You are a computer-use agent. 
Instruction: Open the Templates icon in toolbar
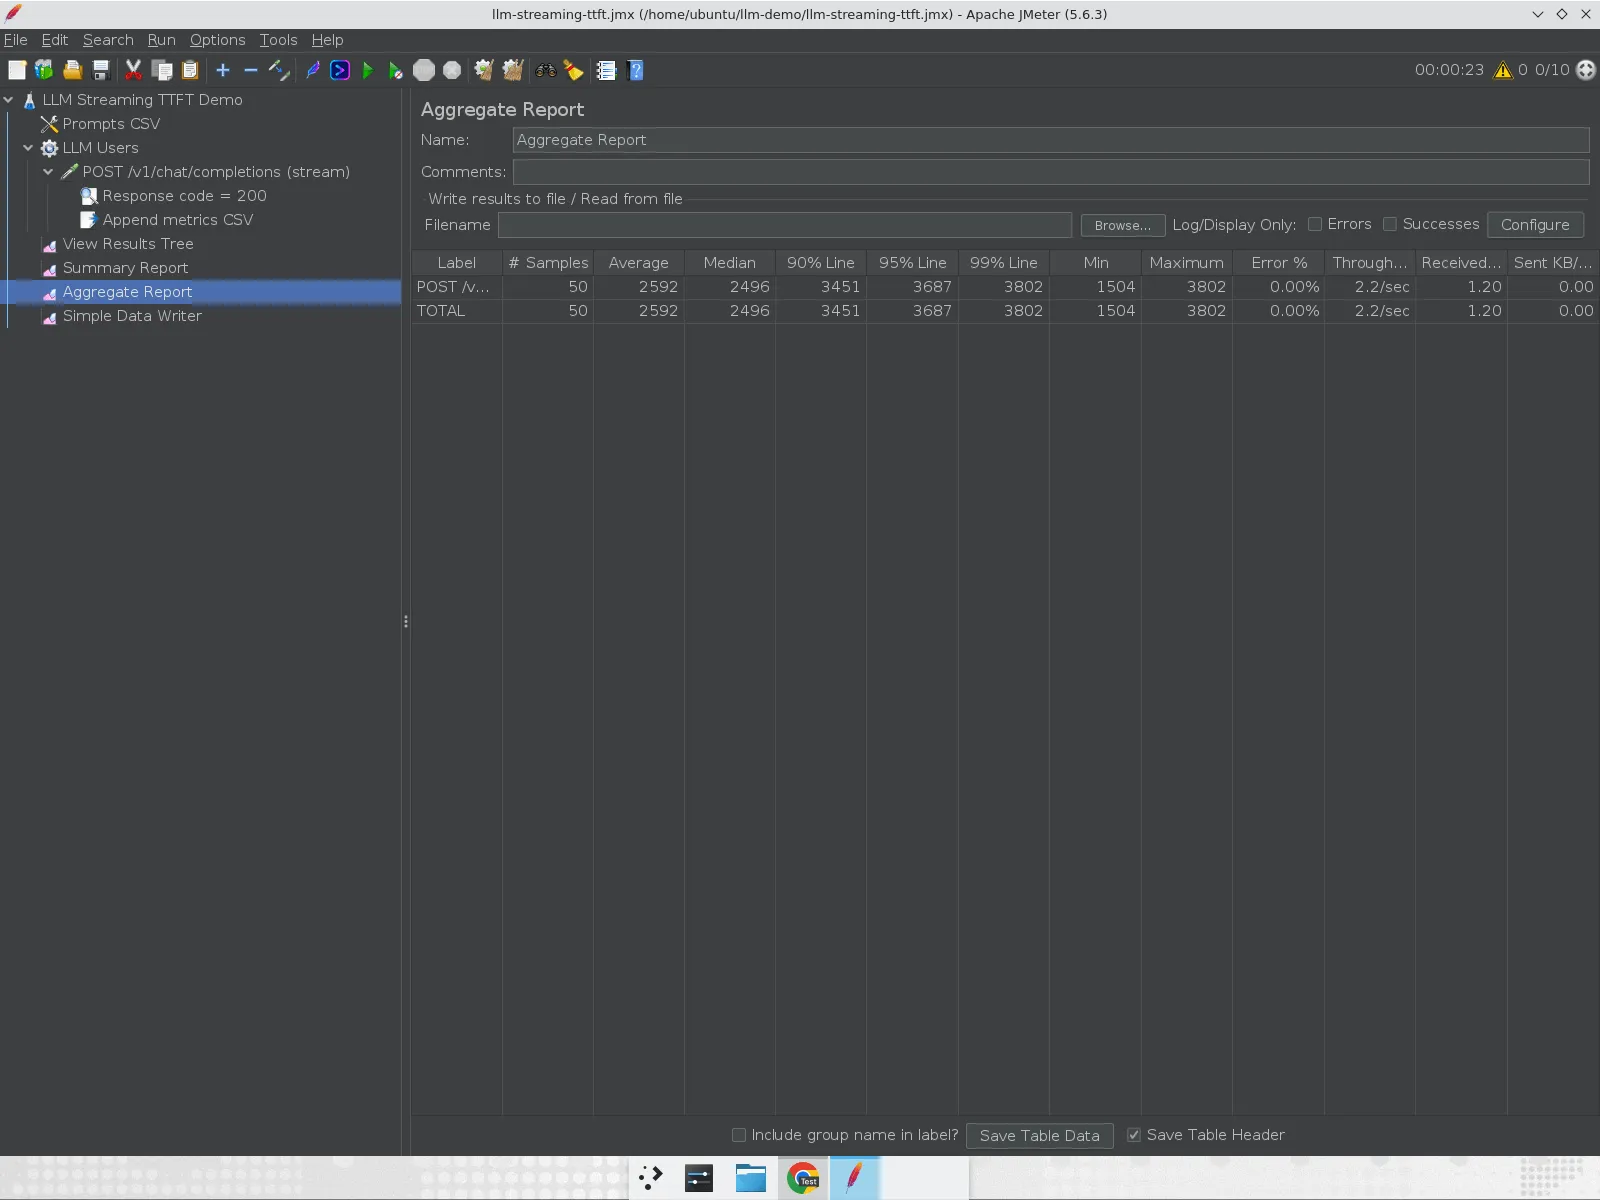[x=44, y=70]
